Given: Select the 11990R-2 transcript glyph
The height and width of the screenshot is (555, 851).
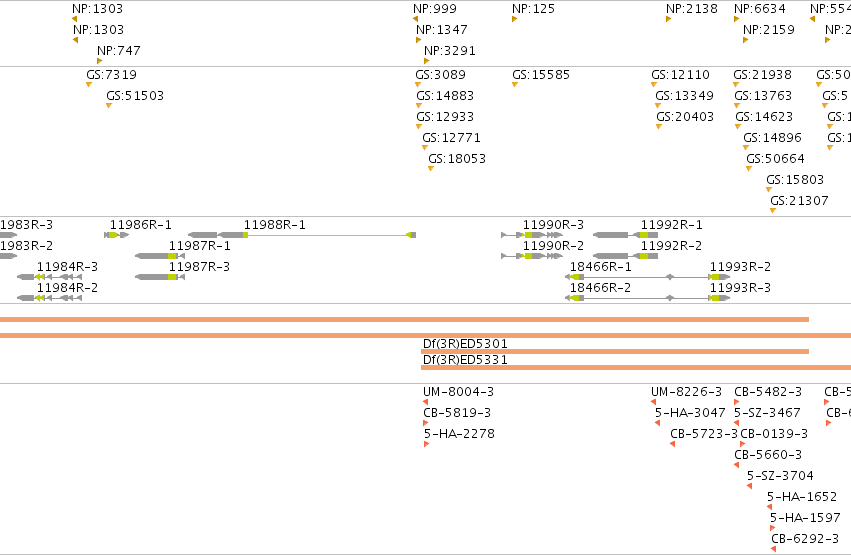Looking at the screenshot, I should [532, 256].
